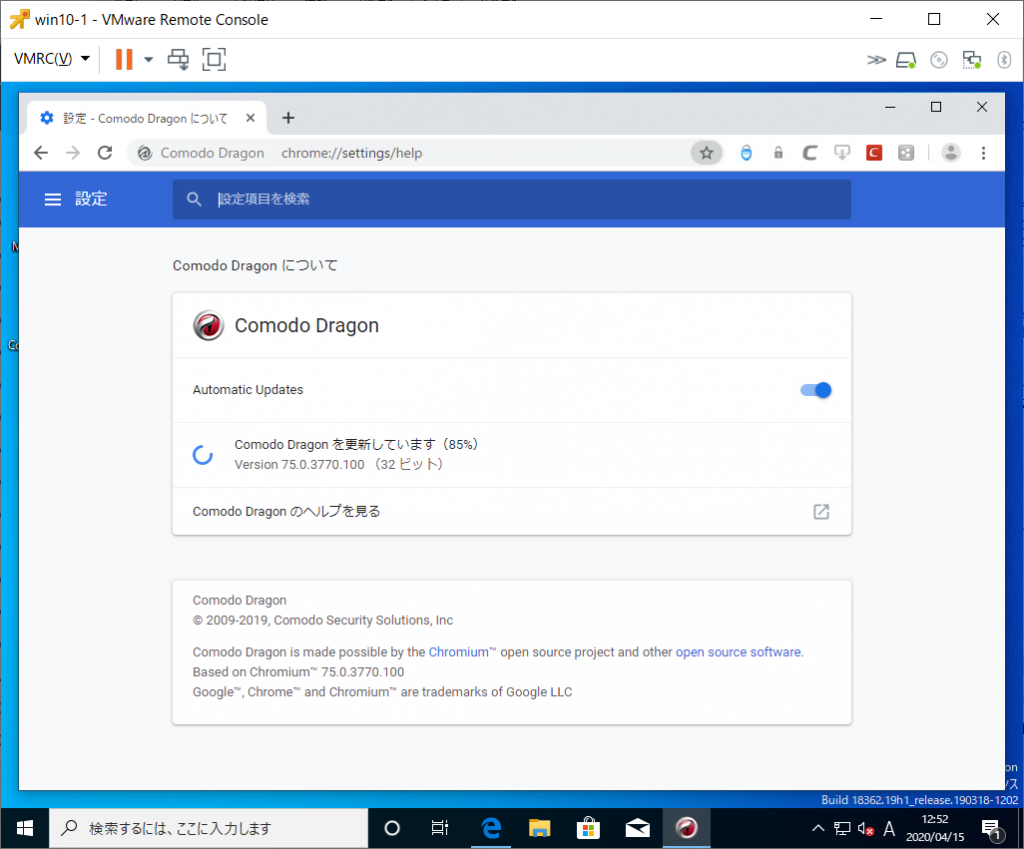Click the blue shield extension icon
Image resolution: width=1024 pixels, height=849 pixels.
746,153
